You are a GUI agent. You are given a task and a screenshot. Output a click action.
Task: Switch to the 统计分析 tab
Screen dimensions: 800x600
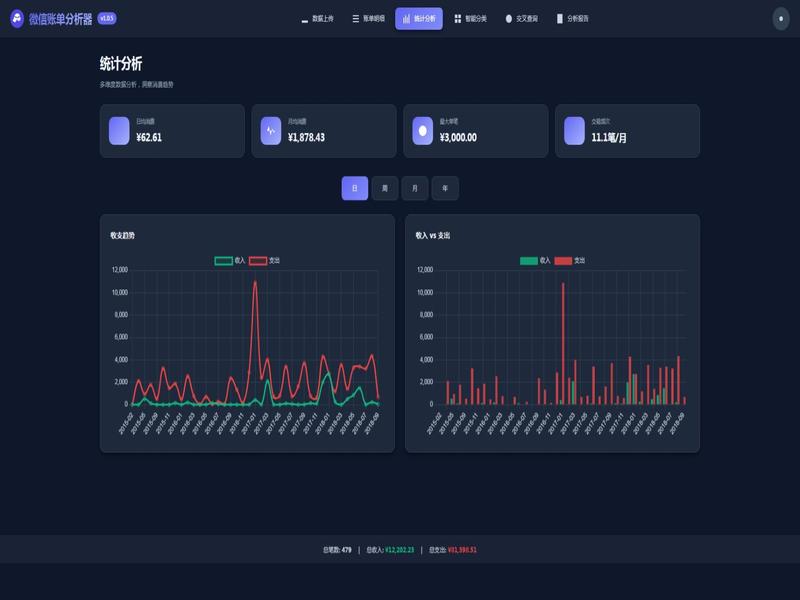pyautogui.click(x=419, y=19)
